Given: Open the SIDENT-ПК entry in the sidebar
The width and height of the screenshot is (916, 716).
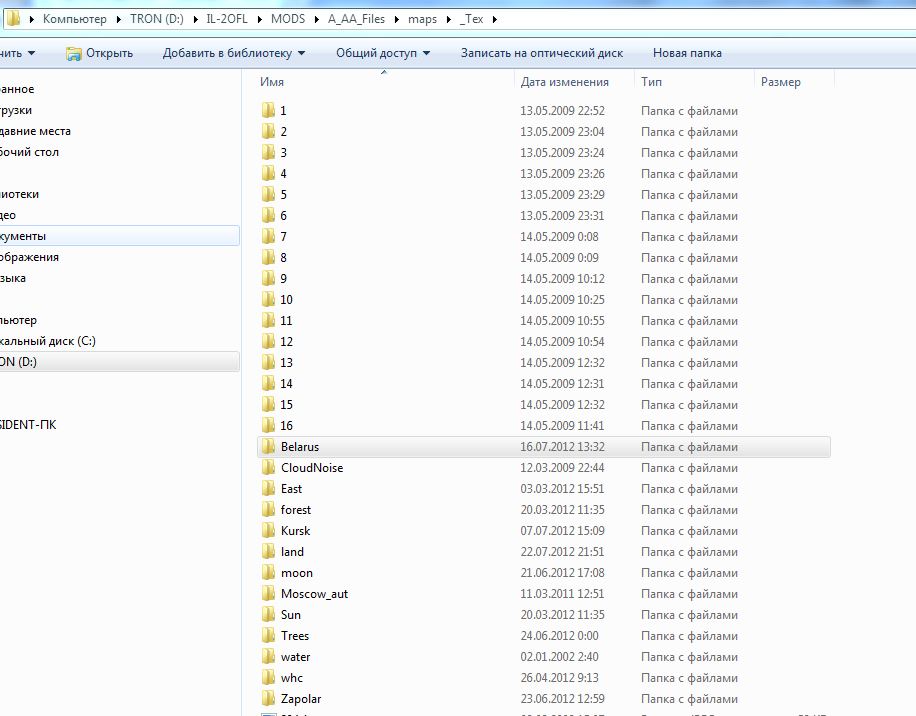Looking at the screenshot, I should tap(28, 425).
